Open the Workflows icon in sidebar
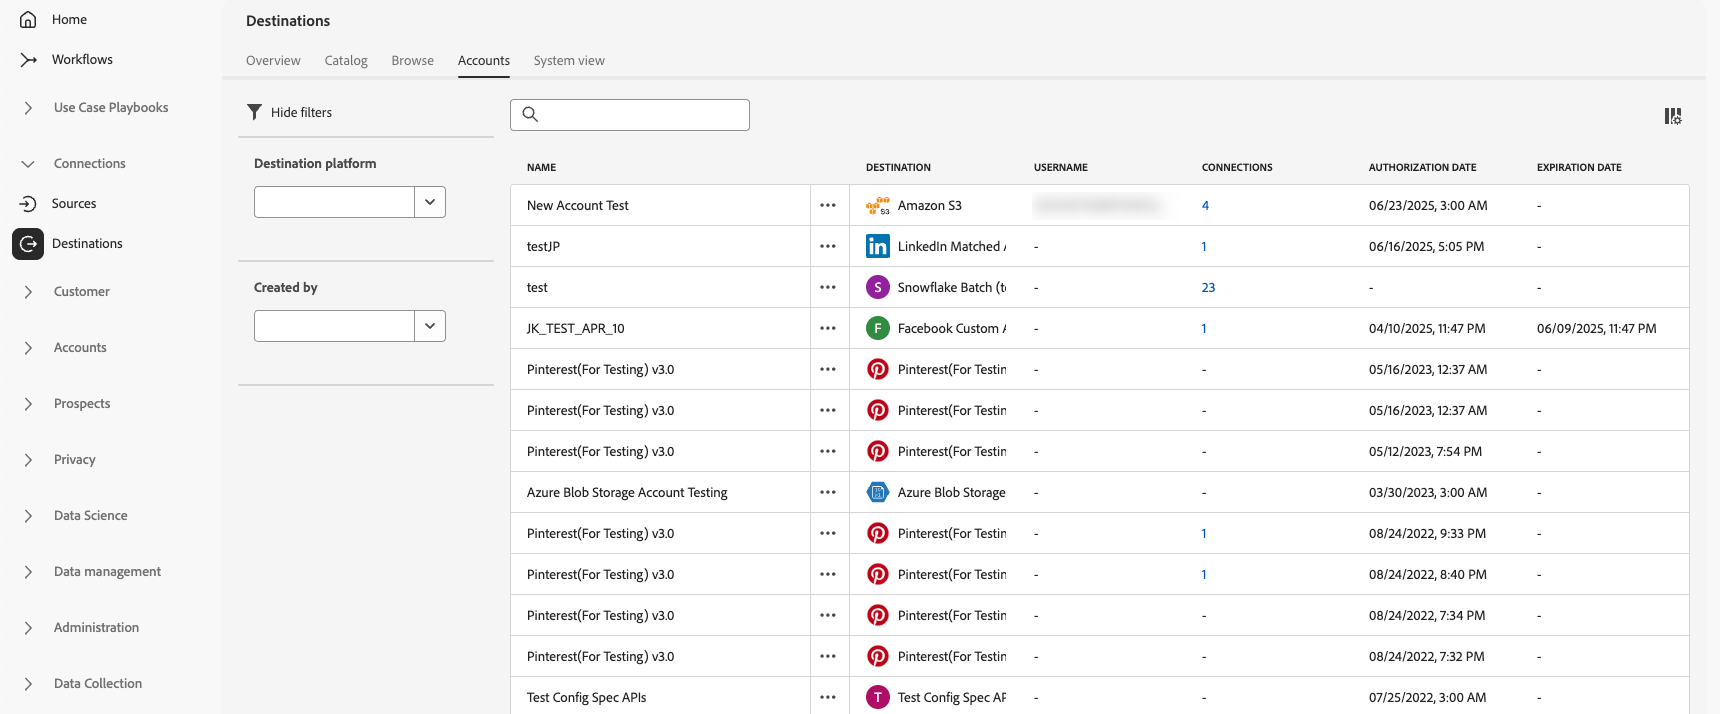 coord(28,59)
